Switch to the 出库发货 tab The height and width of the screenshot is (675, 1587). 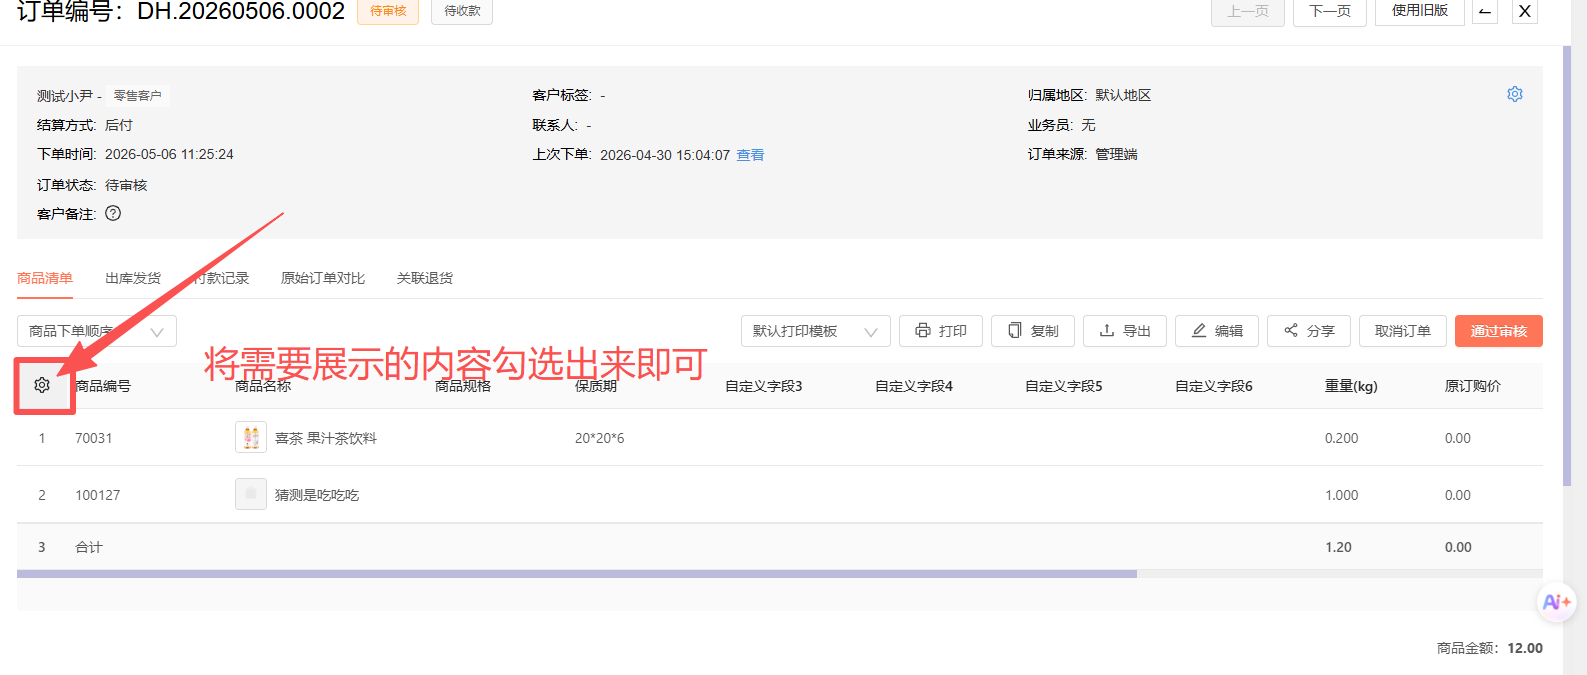[133, 278]
